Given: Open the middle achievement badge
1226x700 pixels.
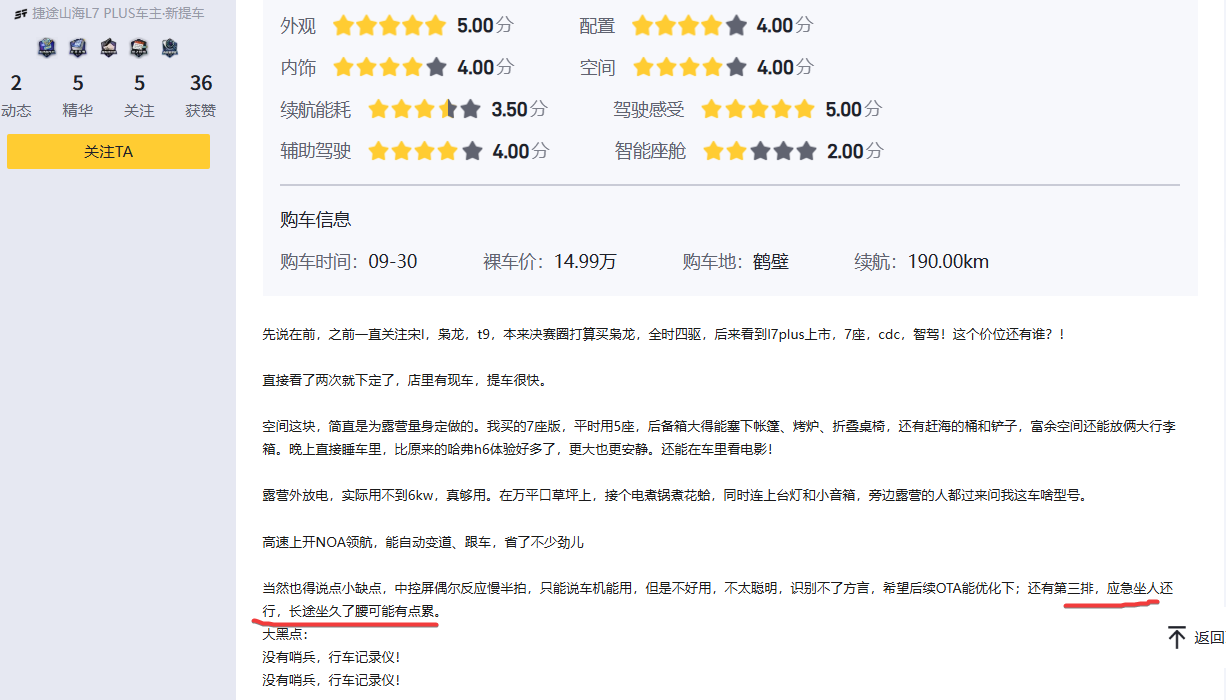Looking at the screenshot, I should tap(108, 47).
